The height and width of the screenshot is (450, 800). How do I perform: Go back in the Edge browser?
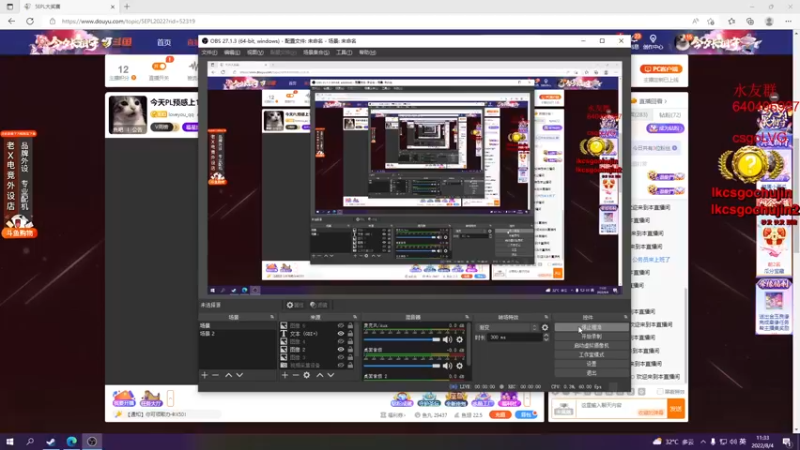11,21
